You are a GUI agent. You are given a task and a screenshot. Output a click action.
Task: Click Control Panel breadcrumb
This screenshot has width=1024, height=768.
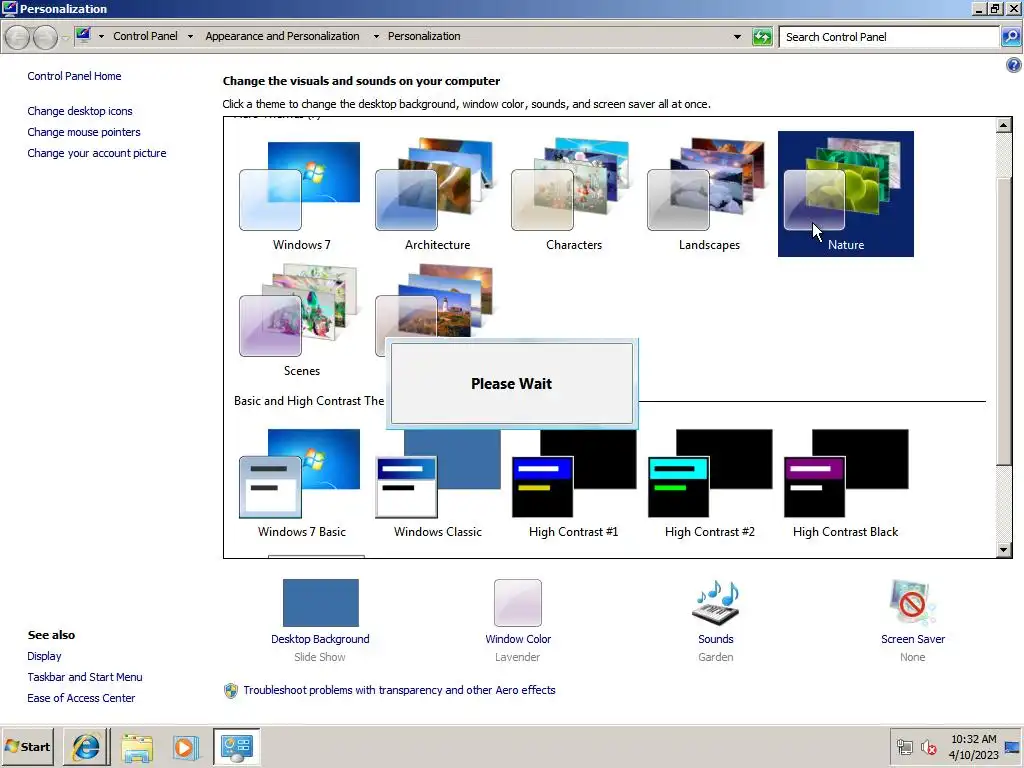tap(145, 37)
